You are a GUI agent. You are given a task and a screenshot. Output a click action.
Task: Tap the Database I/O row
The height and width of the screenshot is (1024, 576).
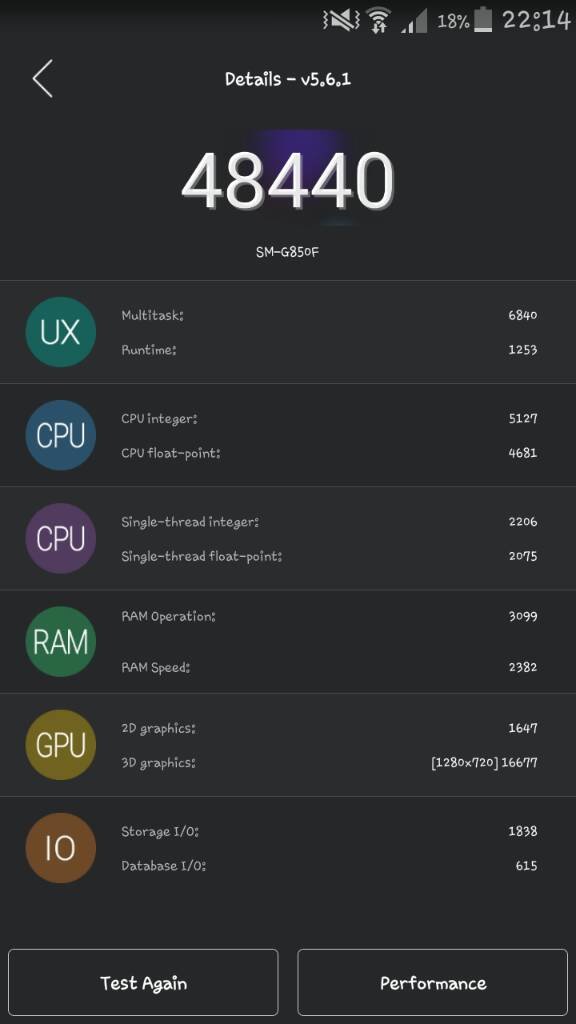point(329,865)
